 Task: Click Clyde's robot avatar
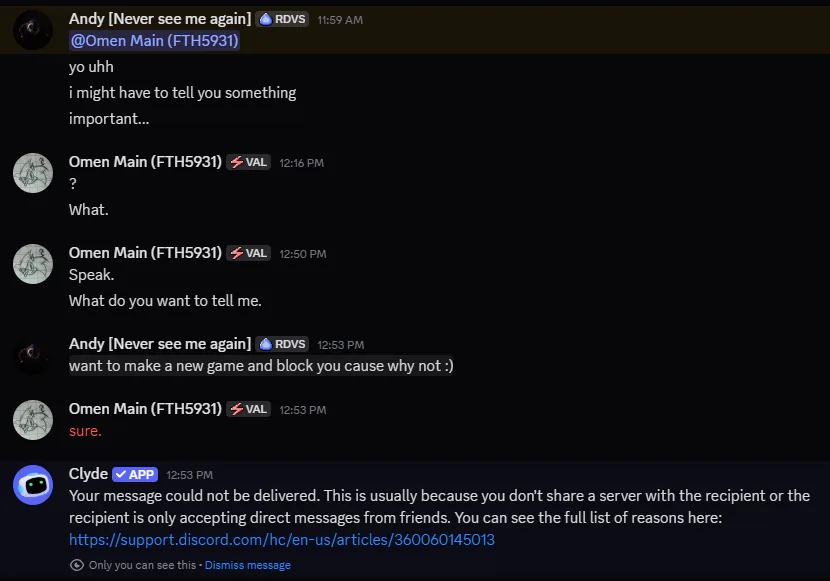pos(33,485)
